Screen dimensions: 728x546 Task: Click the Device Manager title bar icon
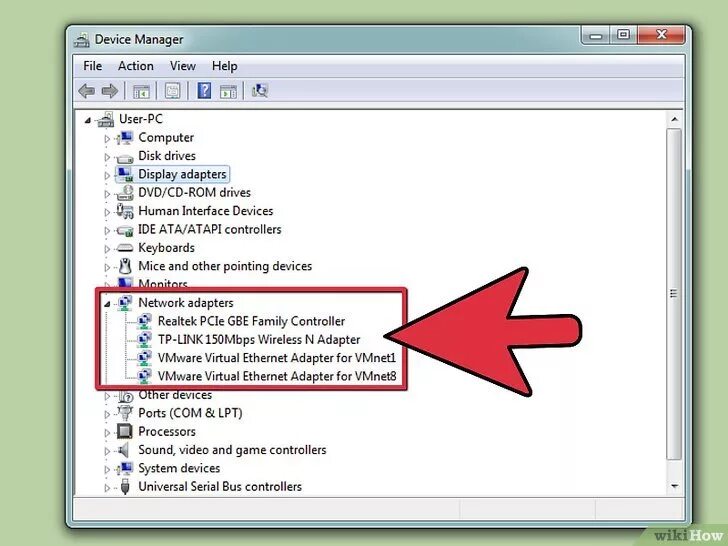(82, 40)
